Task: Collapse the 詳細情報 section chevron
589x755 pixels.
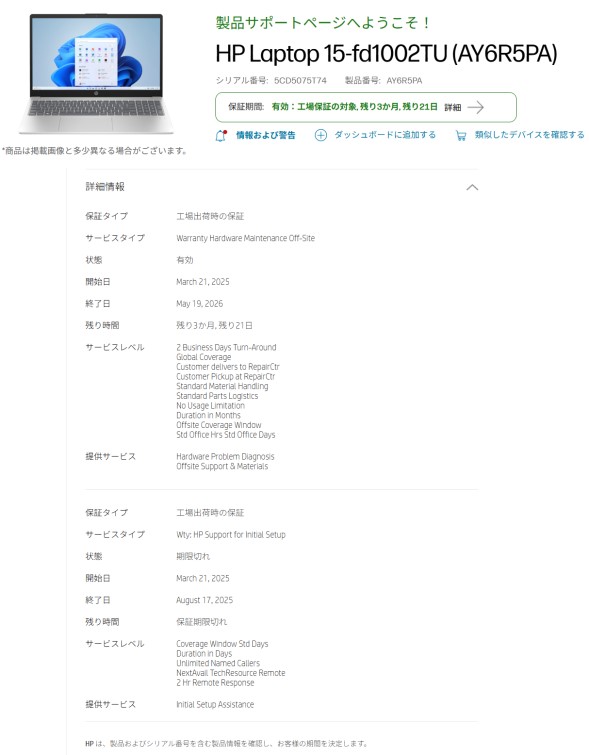Action: coord(472,187)
